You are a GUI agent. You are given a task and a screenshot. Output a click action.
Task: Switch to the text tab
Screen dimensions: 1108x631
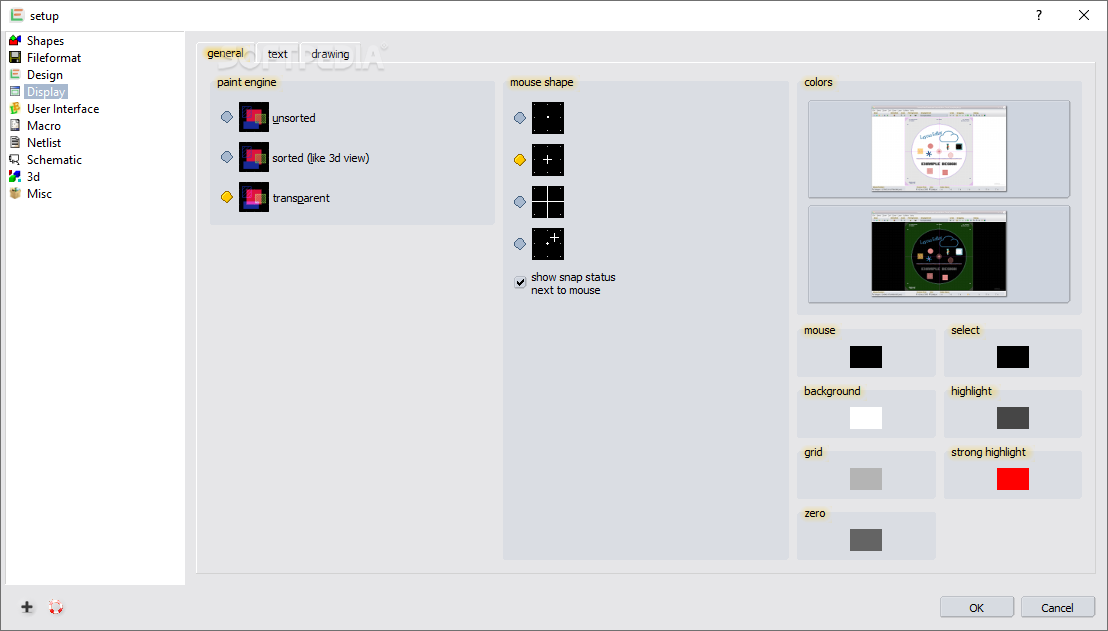pos(278,54)
